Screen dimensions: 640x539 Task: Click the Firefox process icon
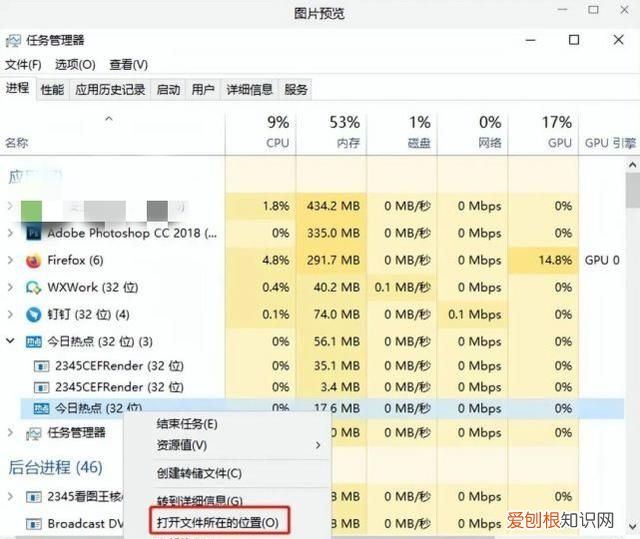[33, 260]
